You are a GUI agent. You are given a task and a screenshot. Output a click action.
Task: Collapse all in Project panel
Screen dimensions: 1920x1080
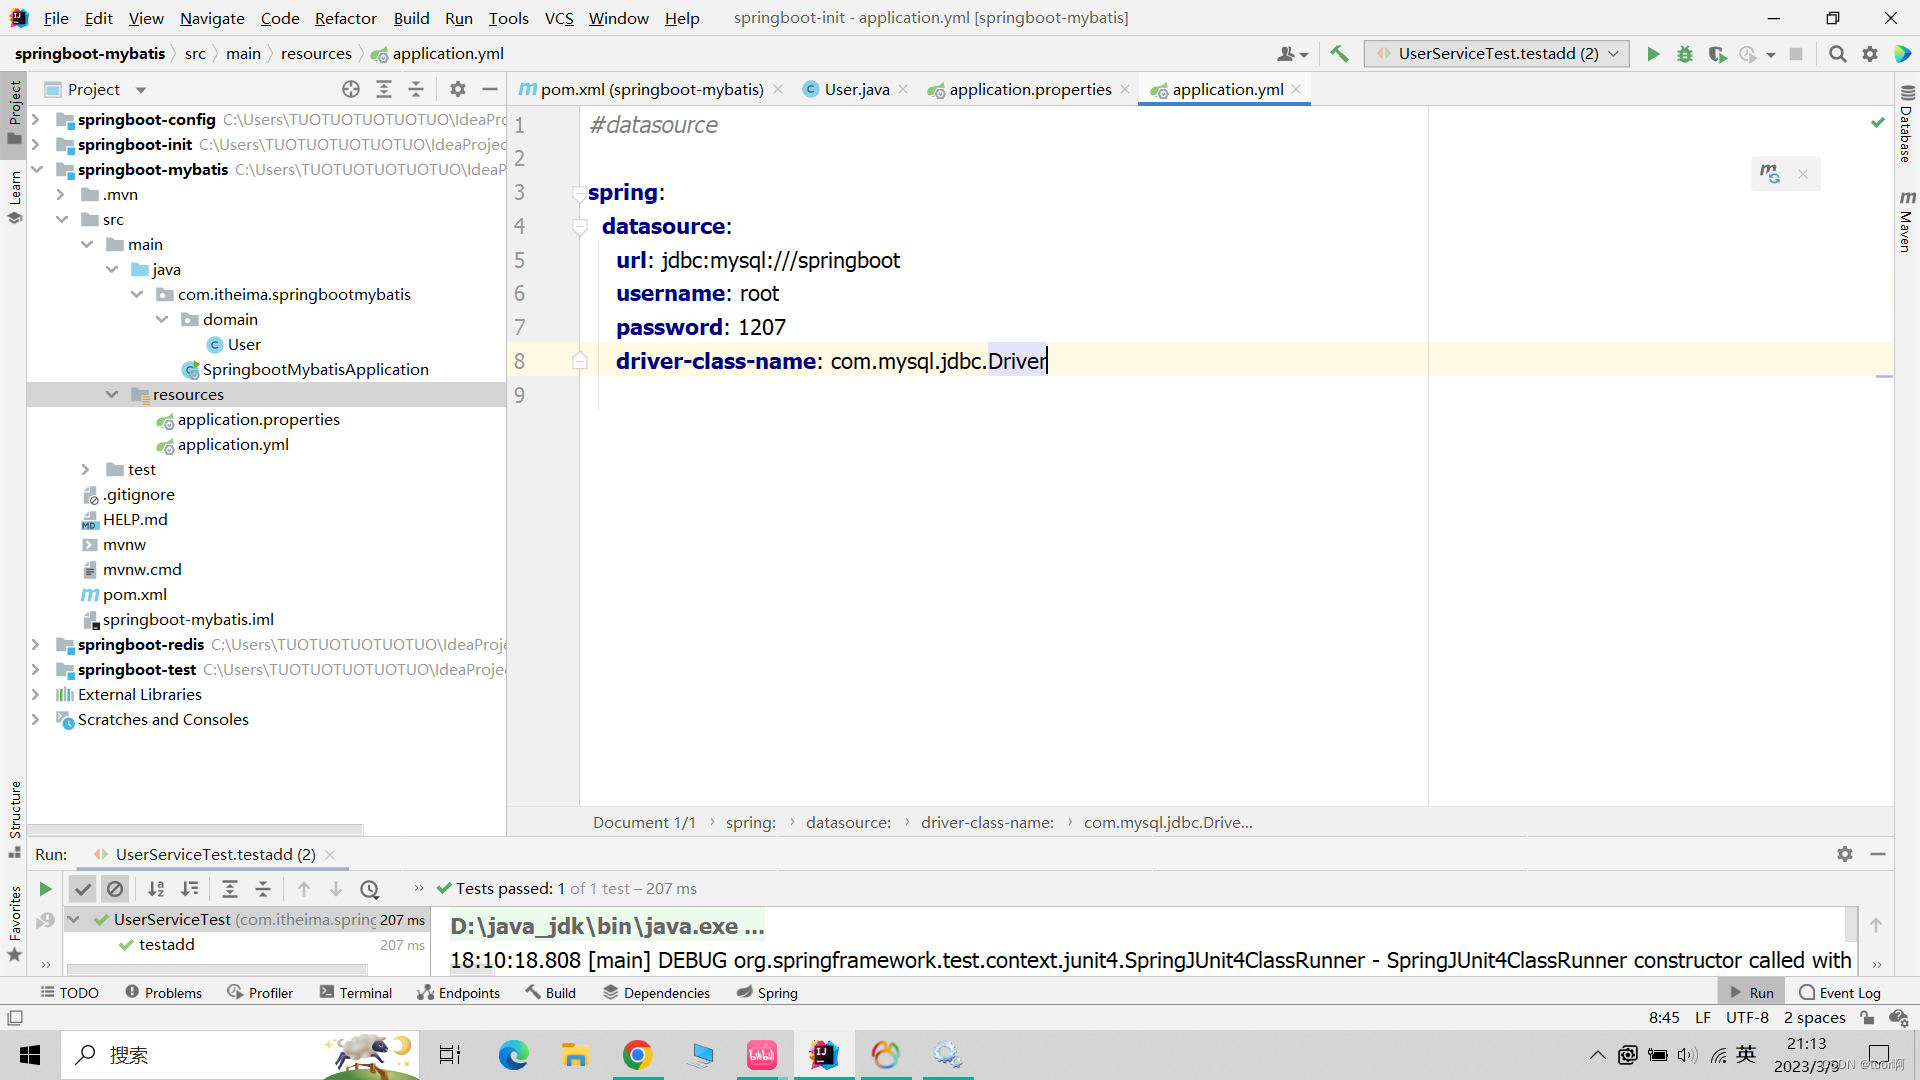coord(416,89)
